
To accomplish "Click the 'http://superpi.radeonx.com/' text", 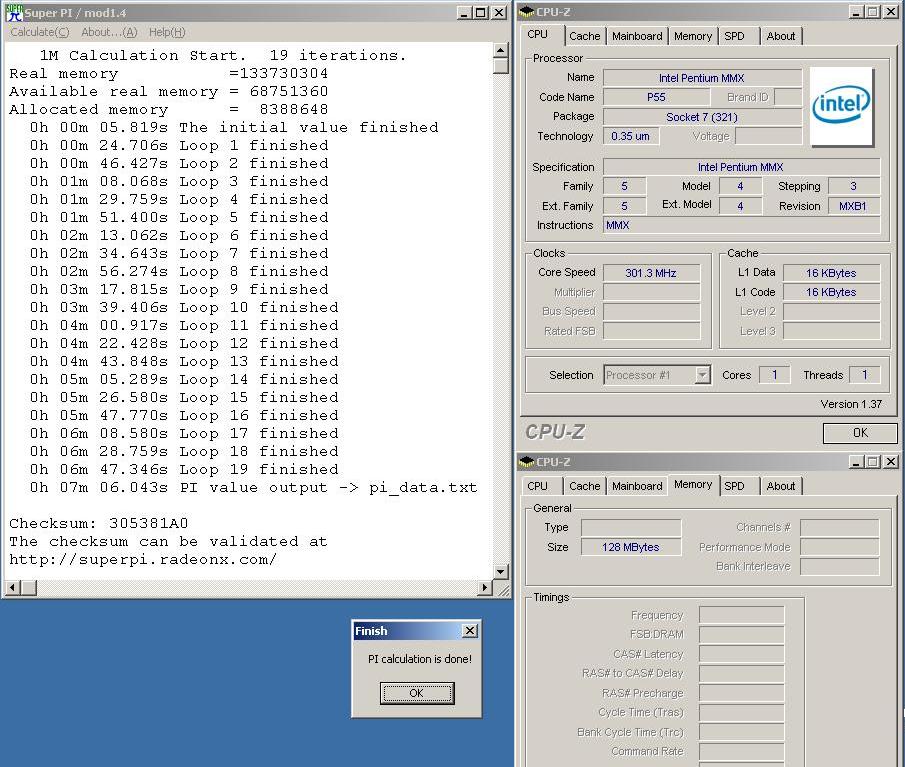I will [x=143, y=560].
